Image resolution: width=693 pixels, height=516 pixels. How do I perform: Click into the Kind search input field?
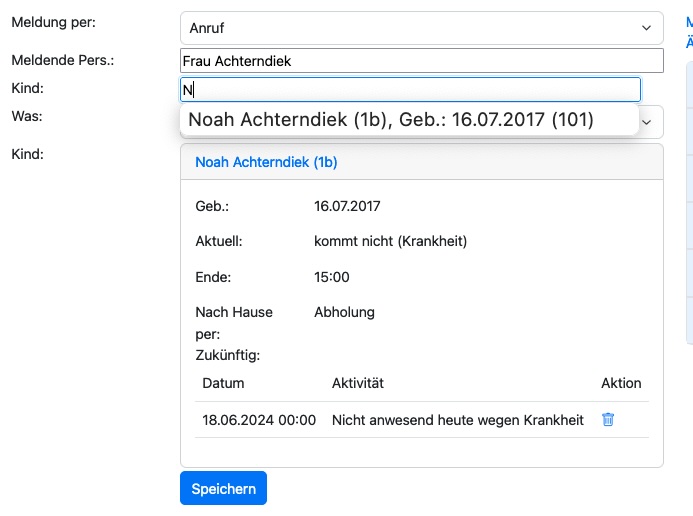tap(410, 89)
